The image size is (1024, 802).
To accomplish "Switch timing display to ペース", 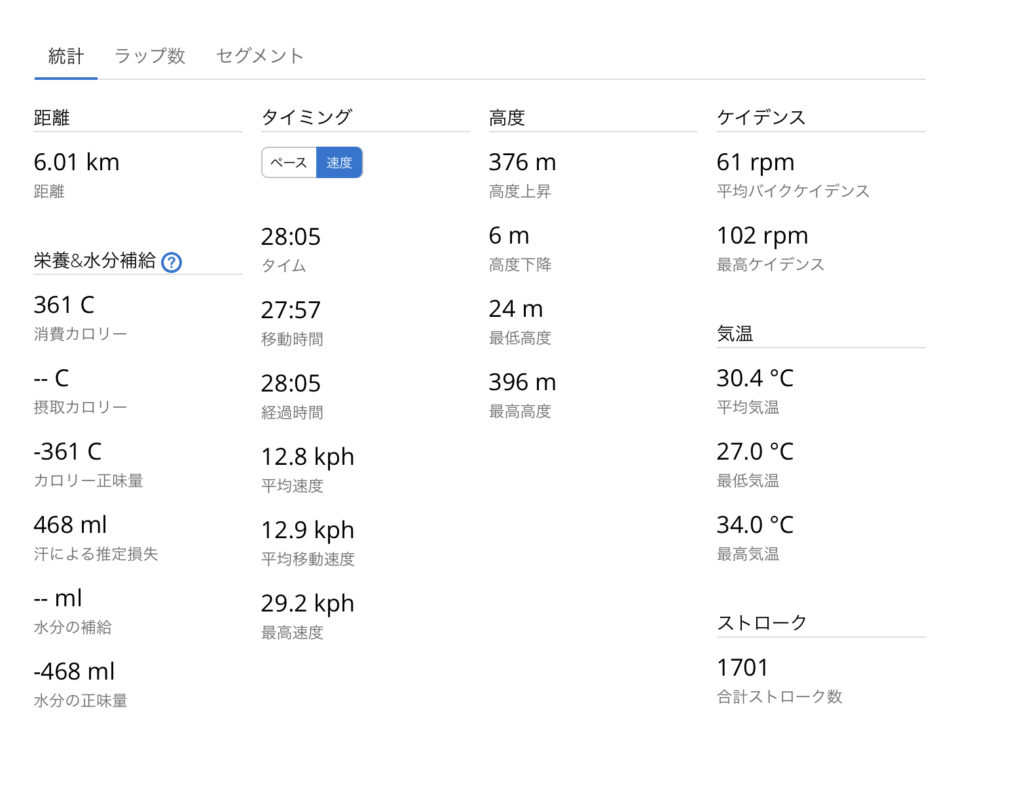I will click(x=289, y=163).
